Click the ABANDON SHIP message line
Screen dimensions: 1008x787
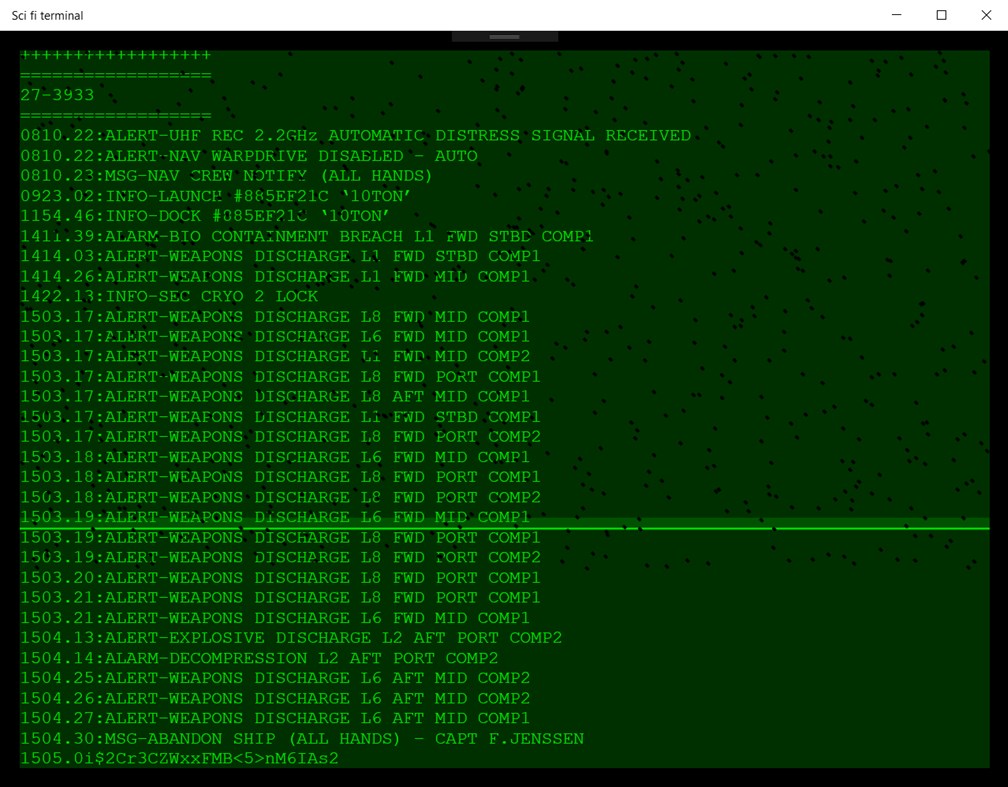(300, 738)
